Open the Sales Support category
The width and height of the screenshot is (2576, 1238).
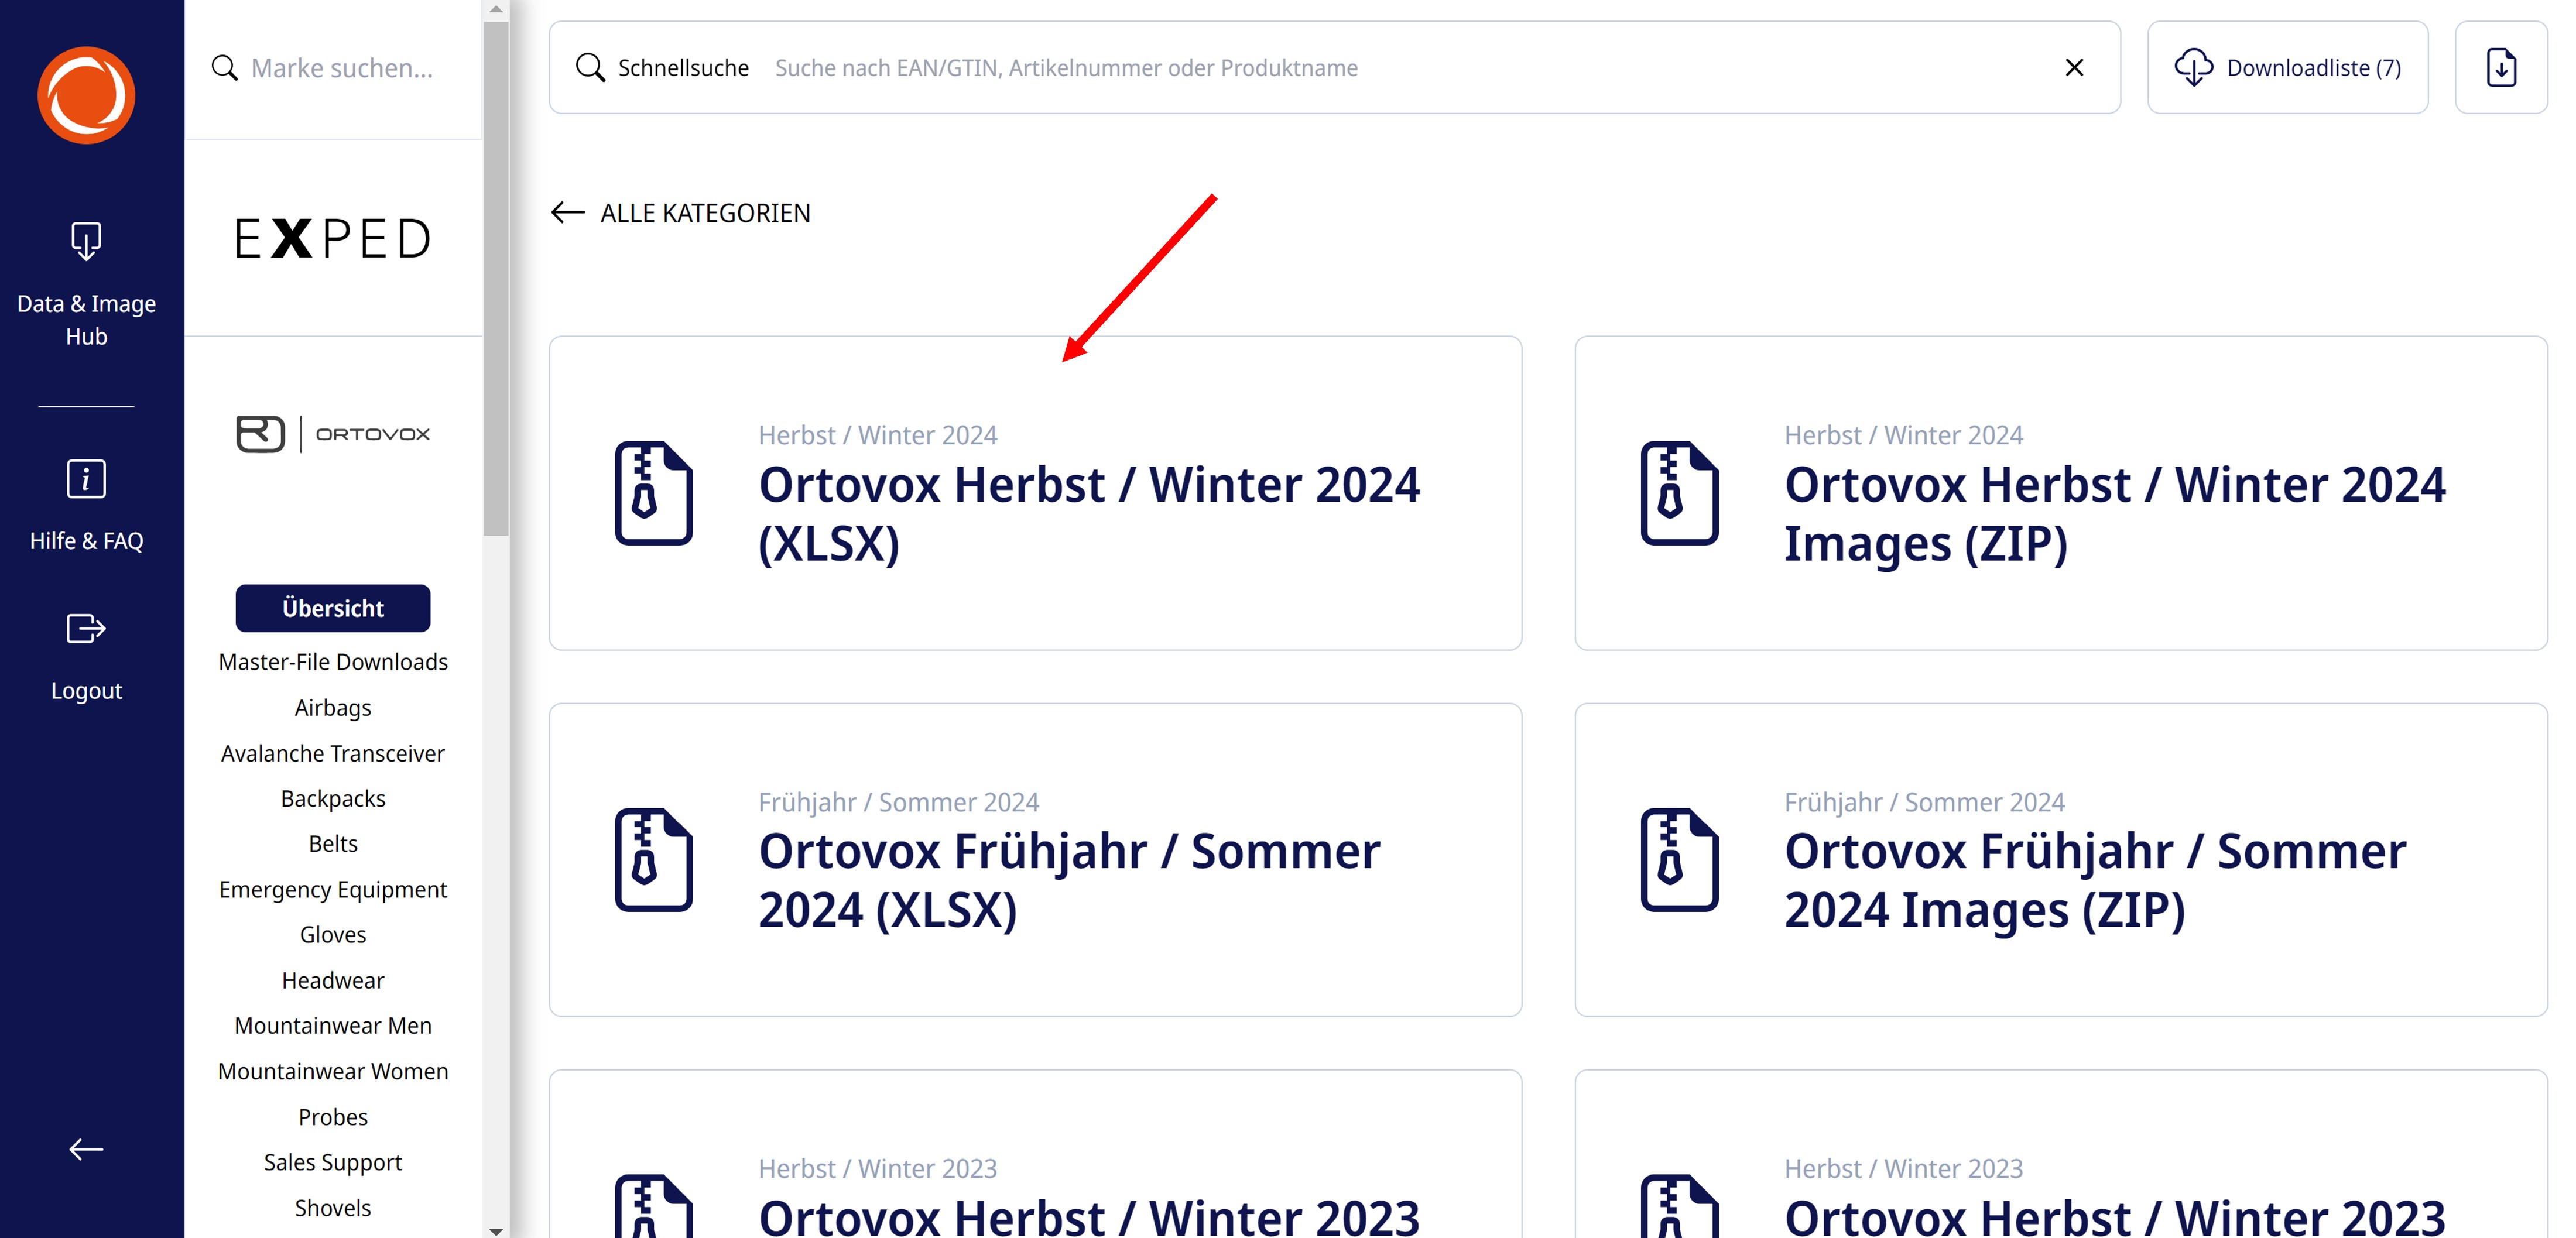pyautogui.click(x=333, y=1162)
